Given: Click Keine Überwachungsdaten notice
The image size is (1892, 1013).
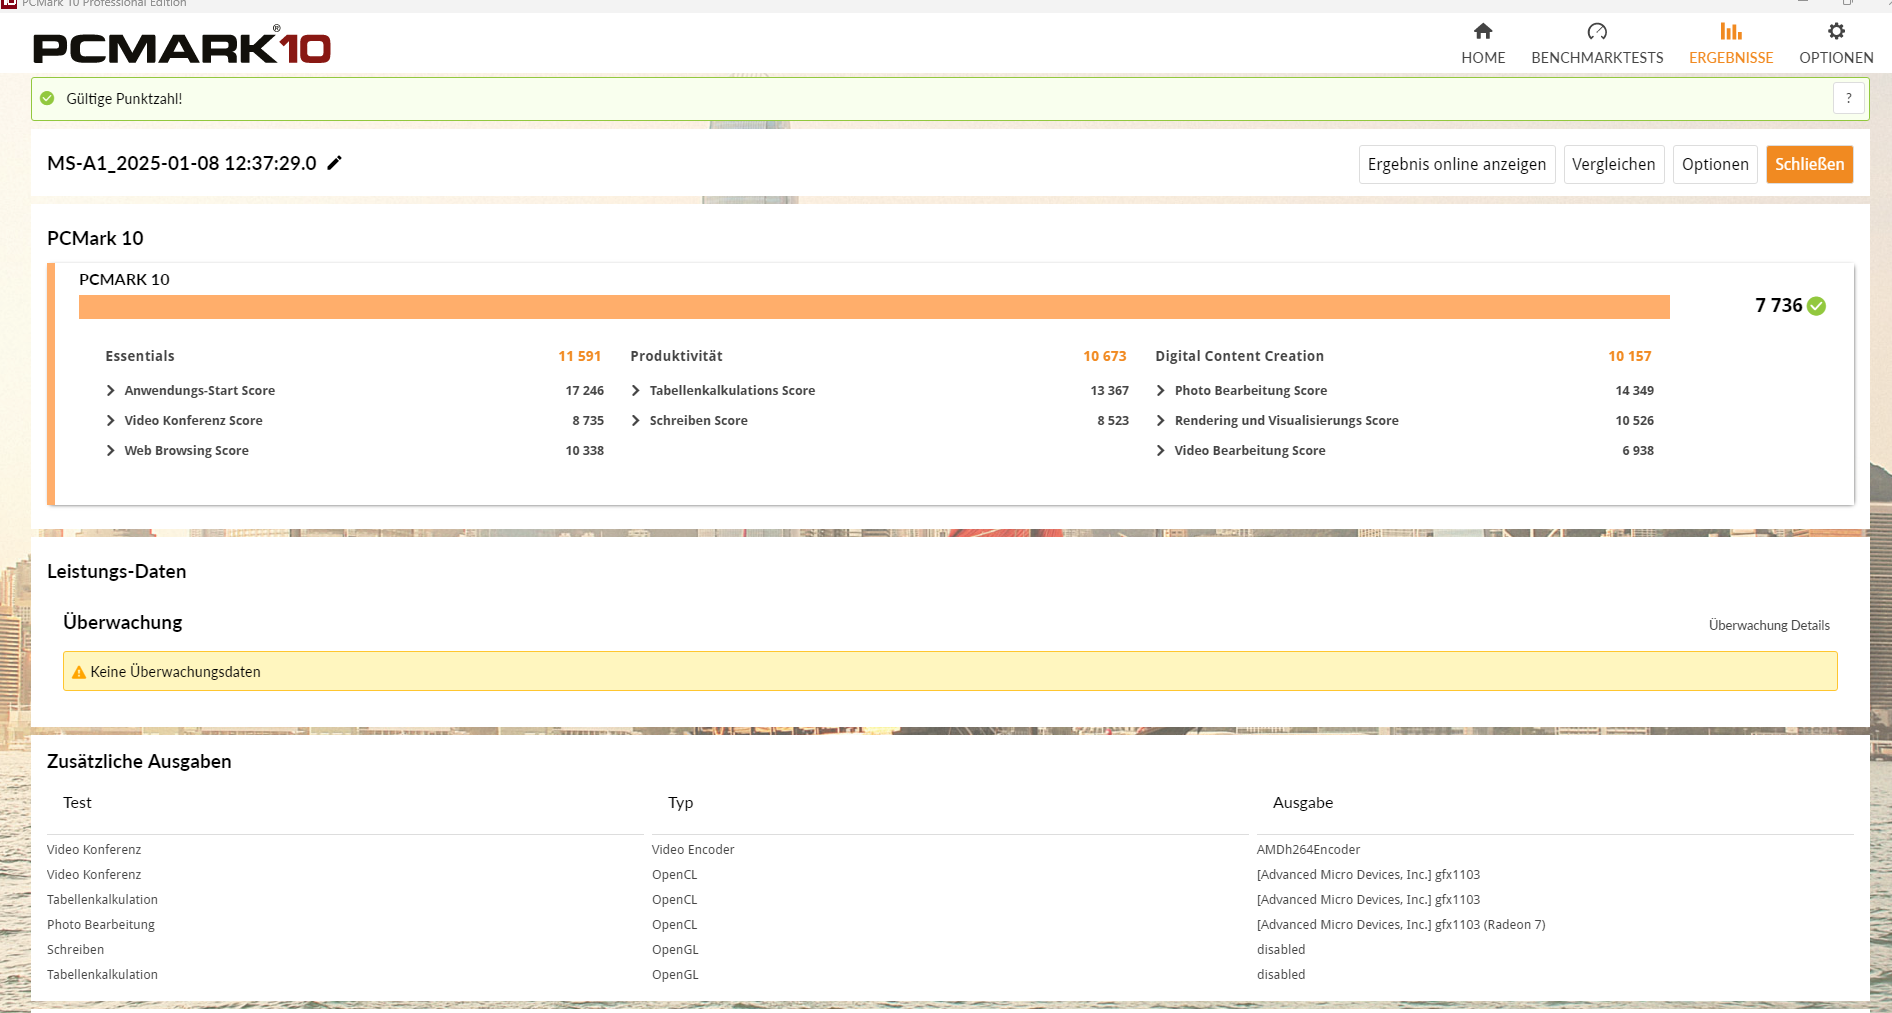Looking at the screenshot, I should point(950,671).
